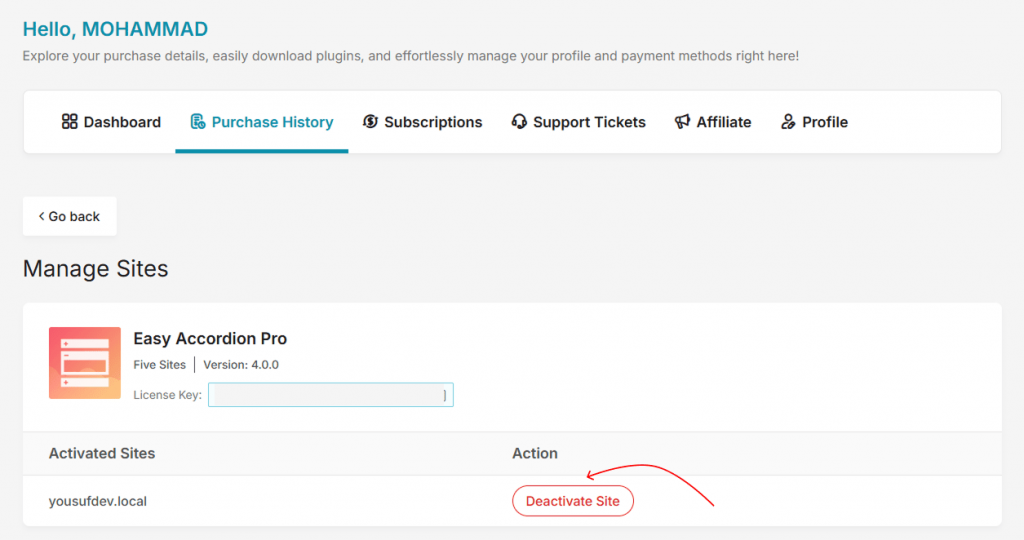Viewport: 1024px width, 540px height.
Task: Switch to the Subscriptions tab label
Action: click(433, 122)
